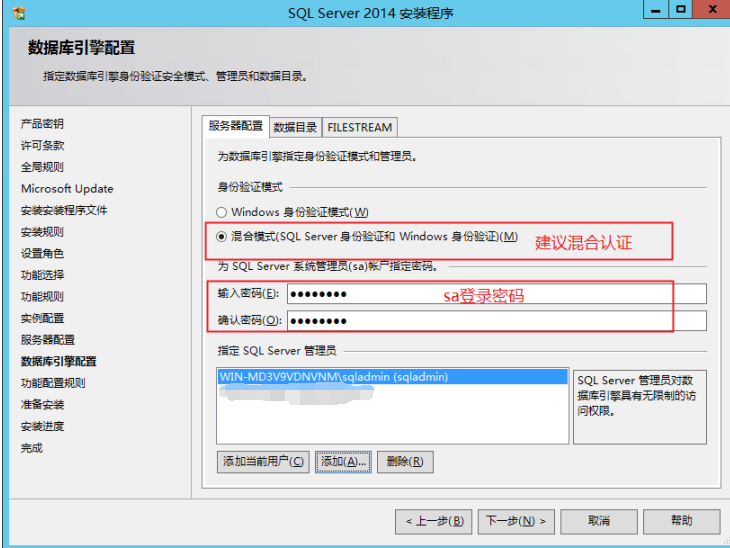The height and width of the screenshot is (548, 730).
Task: Click 功能规则 step in sidebar
Action: coord(42,297)
